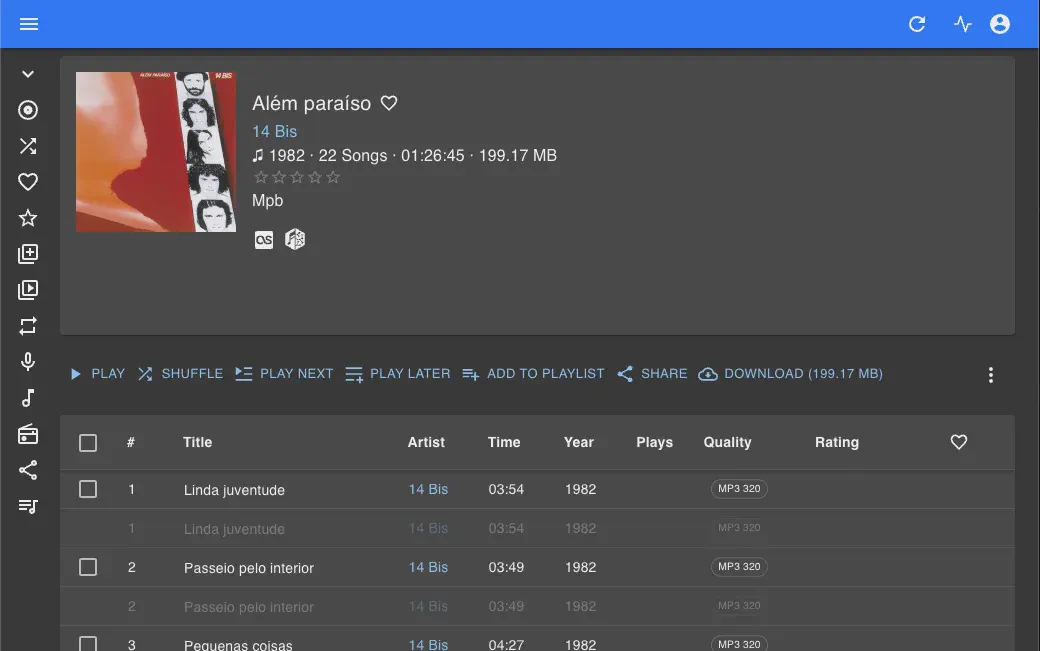
Task: Click the refresh icon in top bar
Action: 917,24
